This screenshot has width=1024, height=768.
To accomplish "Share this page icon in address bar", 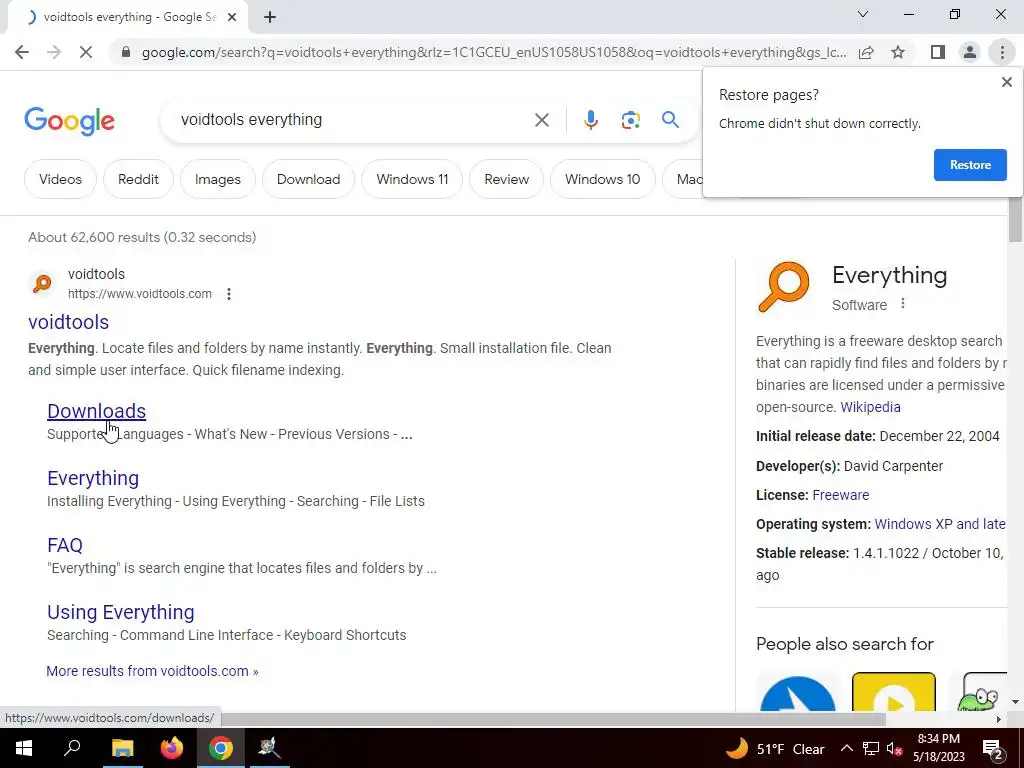I will tap(866, 52).
